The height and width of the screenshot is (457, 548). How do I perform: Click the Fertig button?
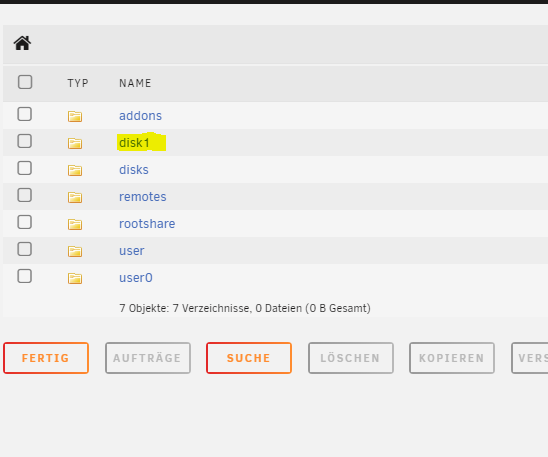coord(46,358)
